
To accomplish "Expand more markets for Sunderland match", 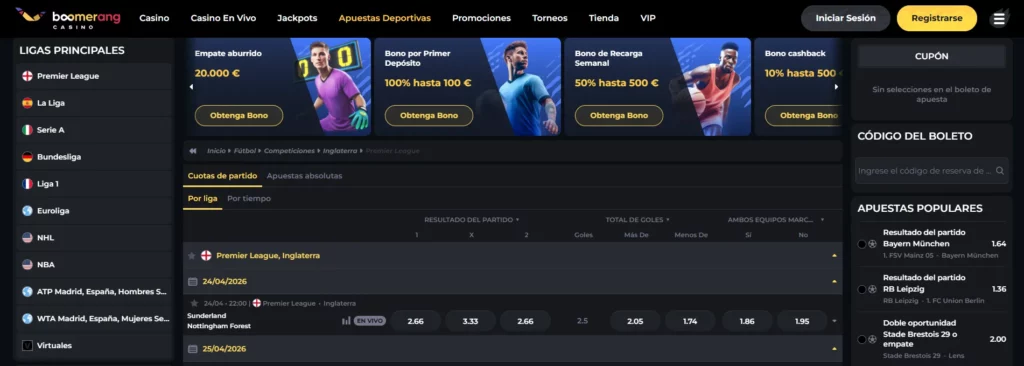I will [x=834, y=321].
